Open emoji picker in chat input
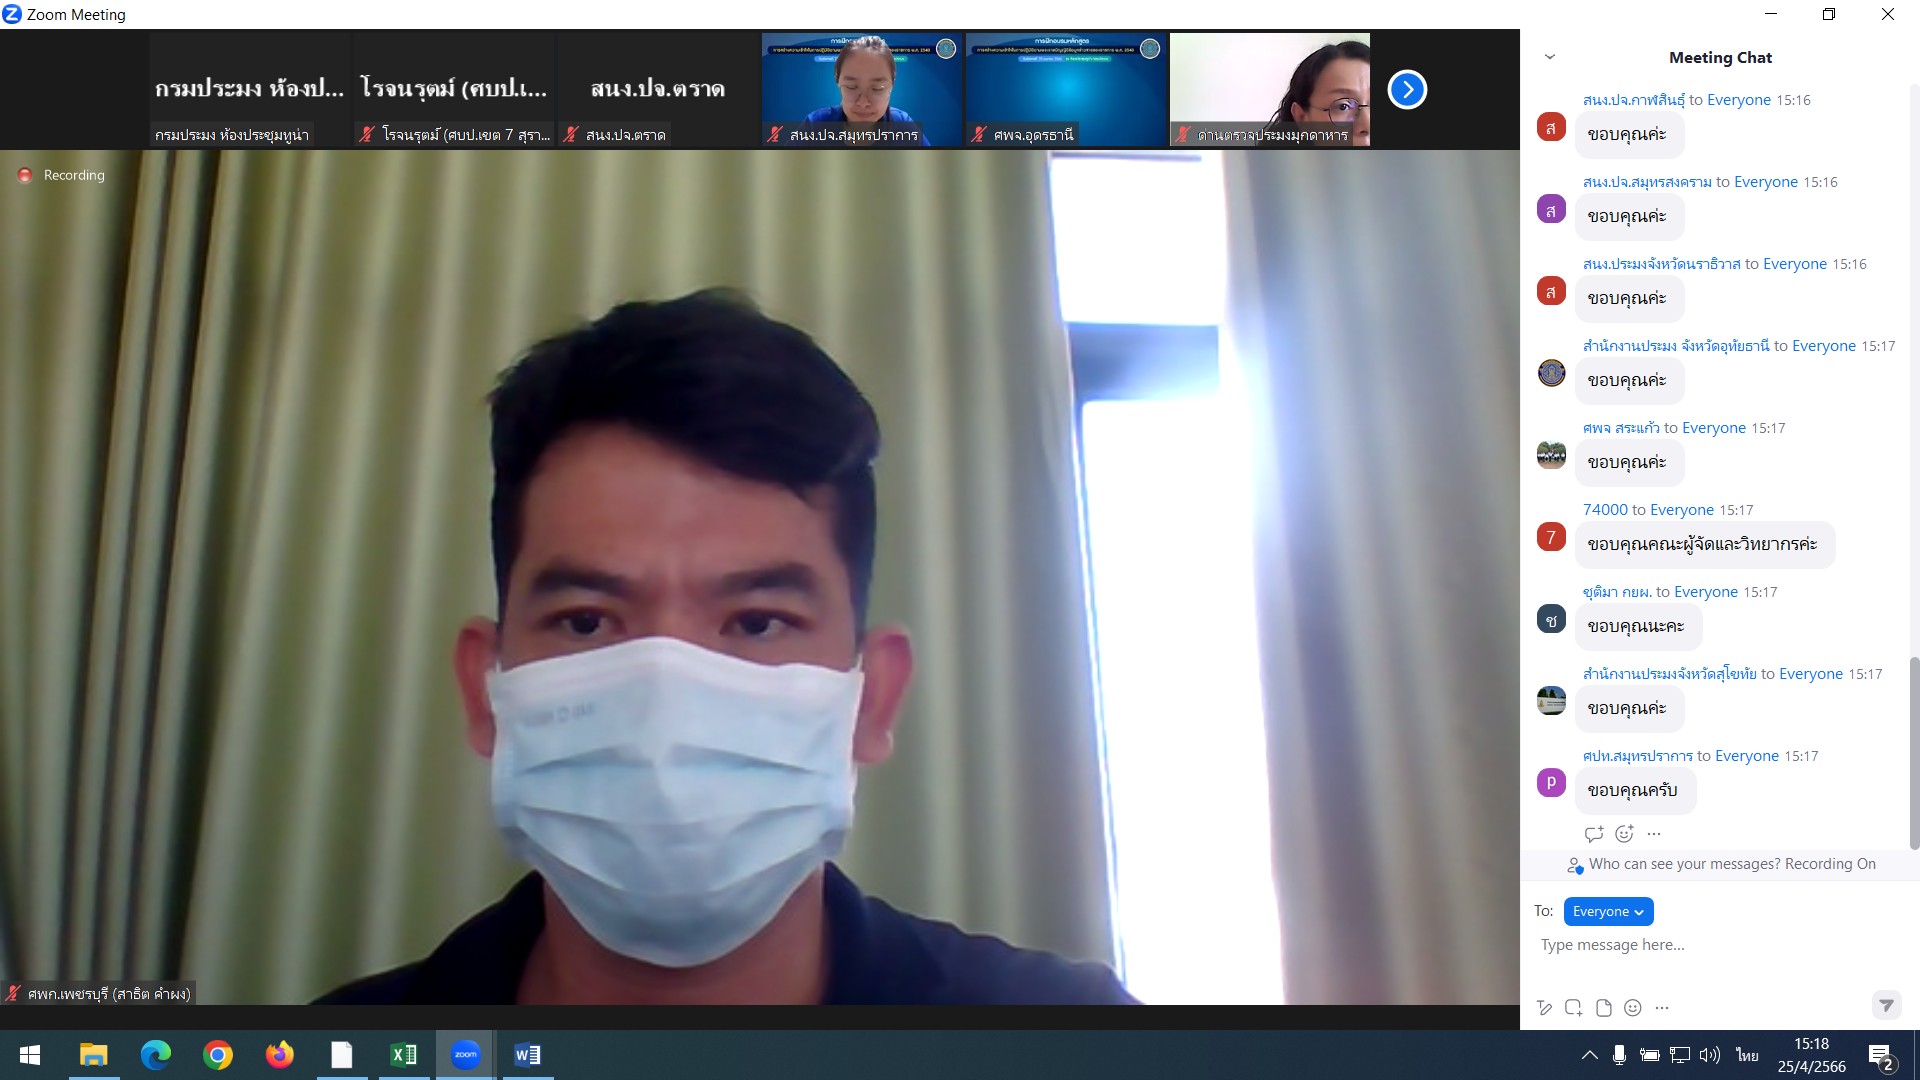The height and width of the screenshot is (1080, 1920). coord(1633,1007)
